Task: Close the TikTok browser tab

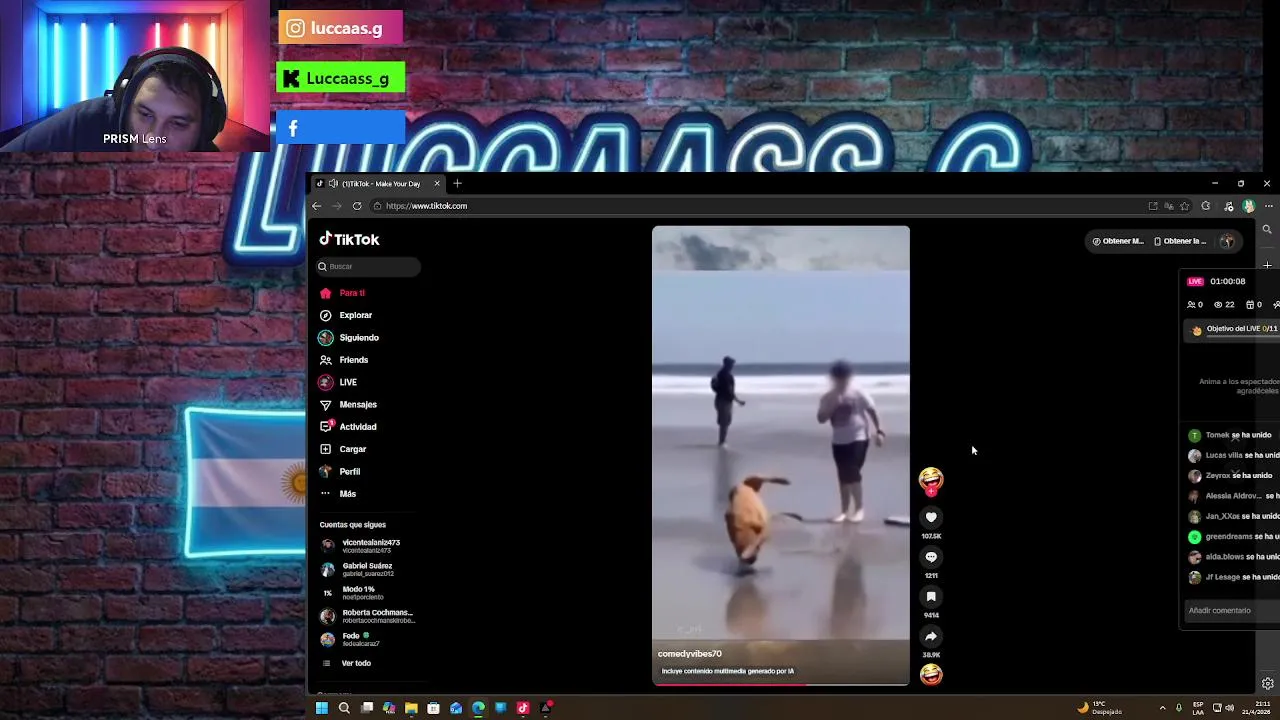Action: click(436, 184)
